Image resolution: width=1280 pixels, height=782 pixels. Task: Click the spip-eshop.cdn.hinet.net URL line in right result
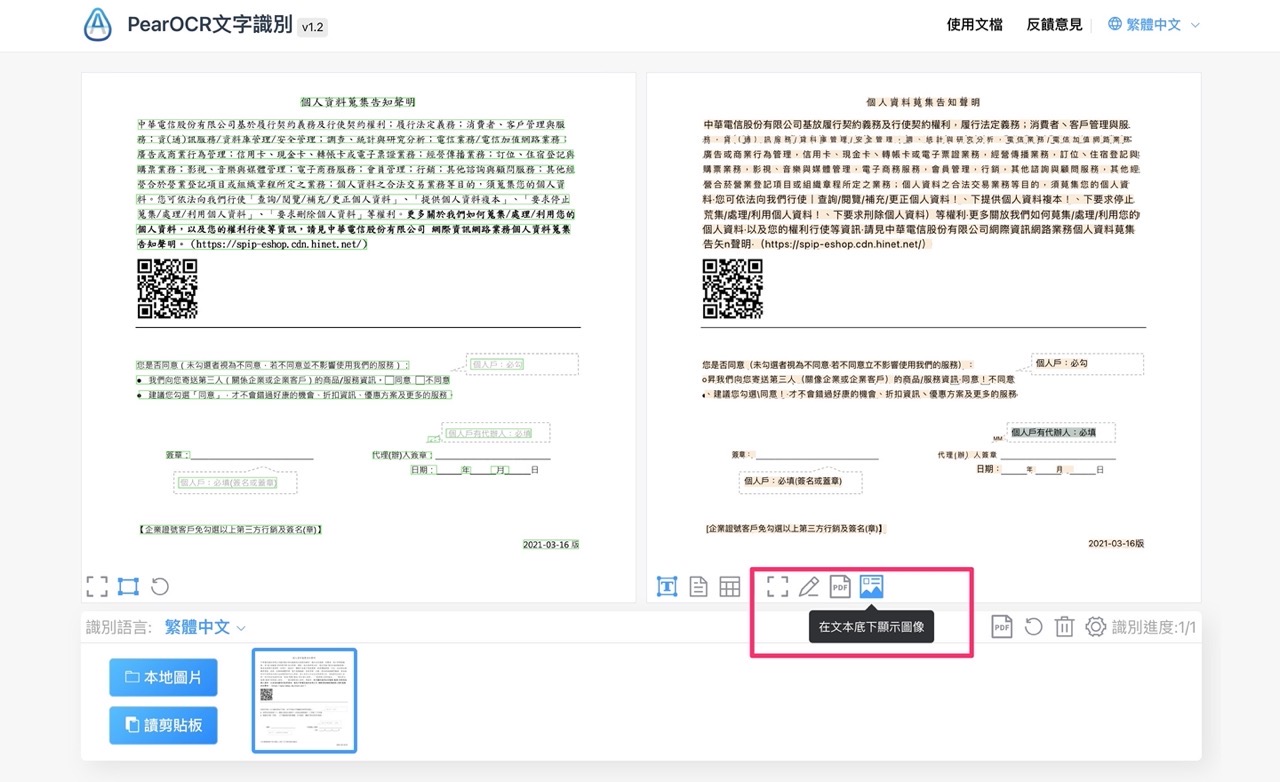tap(845, 244)
